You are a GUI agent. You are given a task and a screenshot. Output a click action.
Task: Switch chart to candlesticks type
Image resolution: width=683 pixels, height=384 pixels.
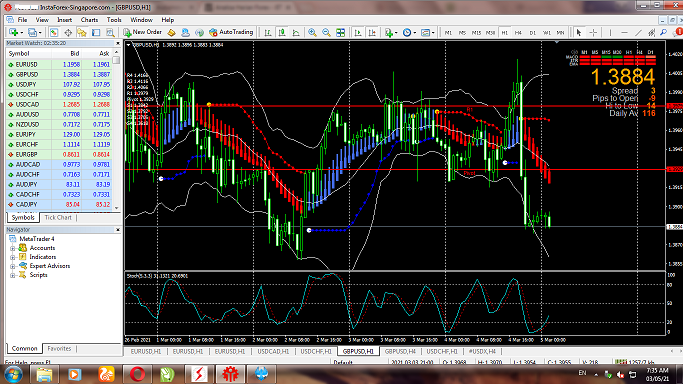tap(282, 33)
